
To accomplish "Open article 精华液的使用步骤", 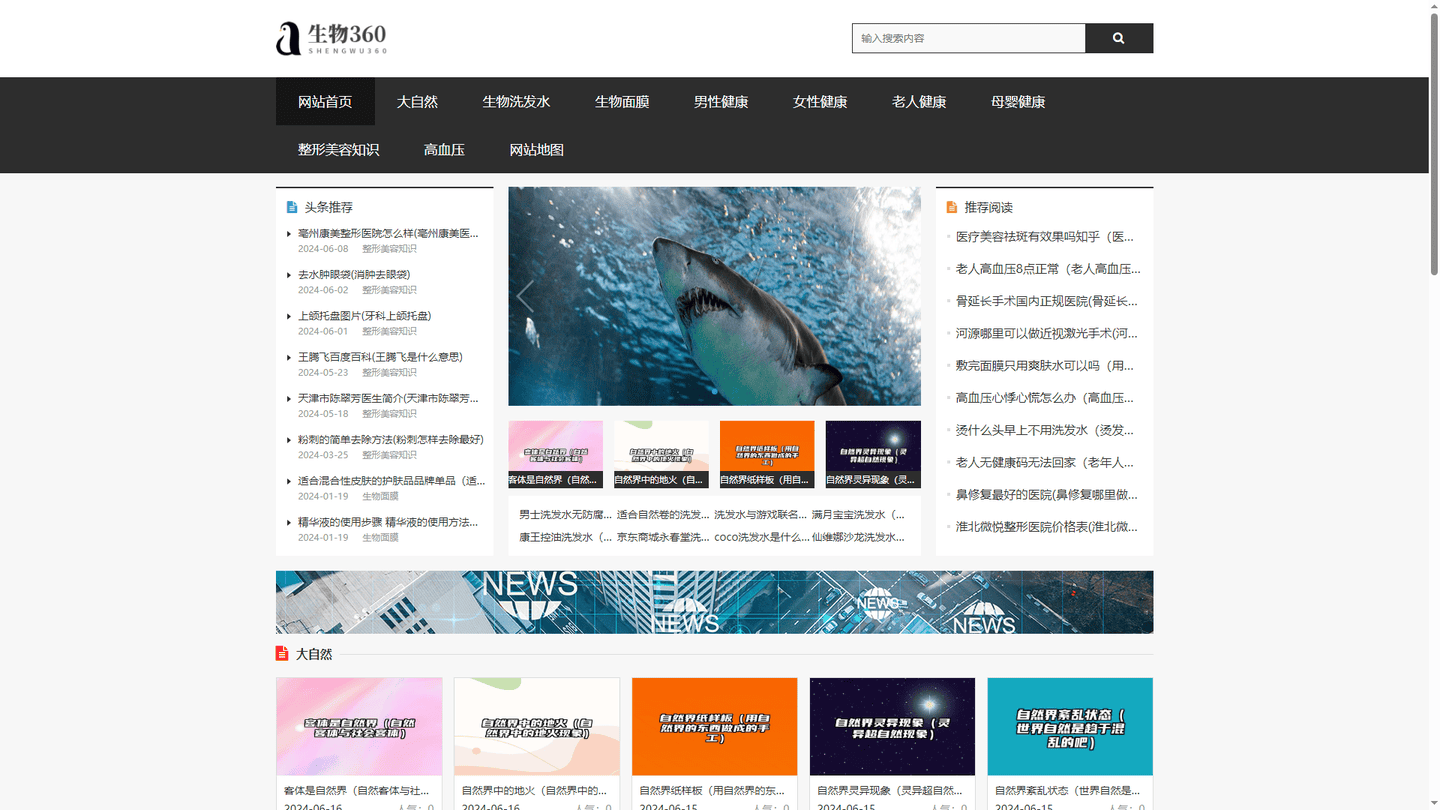I will coord(388,521).
